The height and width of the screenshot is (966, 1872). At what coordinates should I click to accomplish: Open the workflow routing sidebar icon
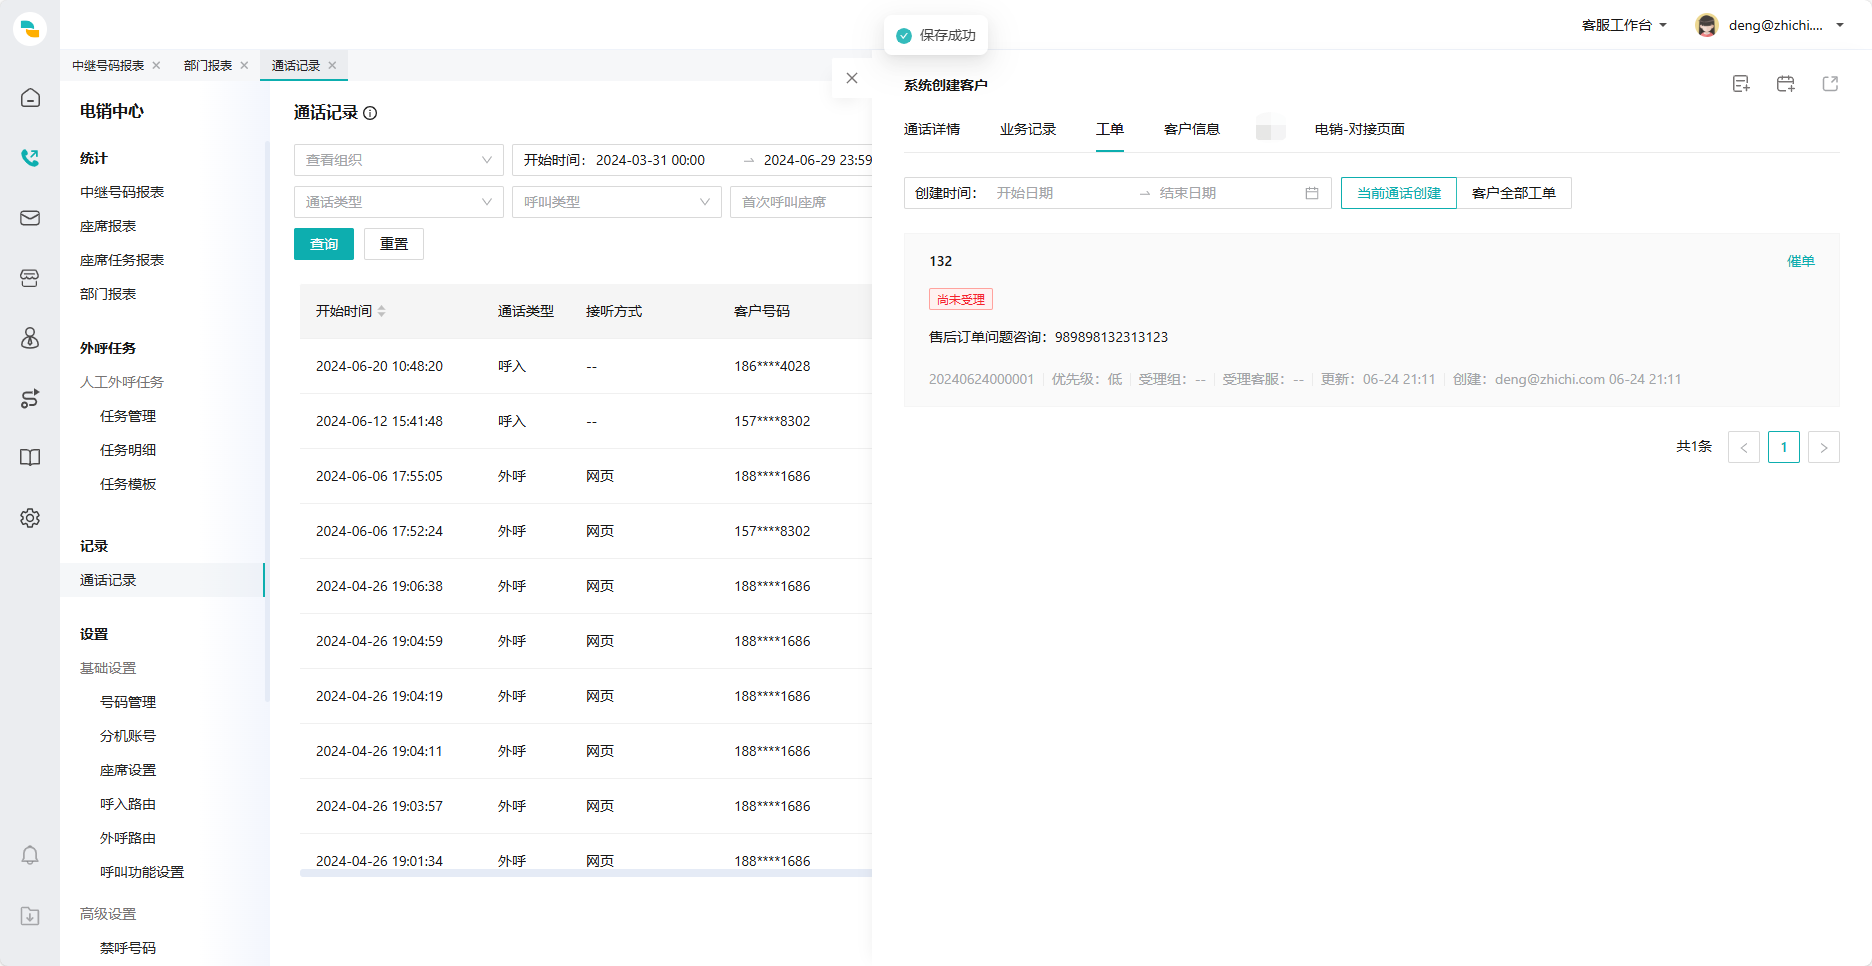tap(30, 398)
